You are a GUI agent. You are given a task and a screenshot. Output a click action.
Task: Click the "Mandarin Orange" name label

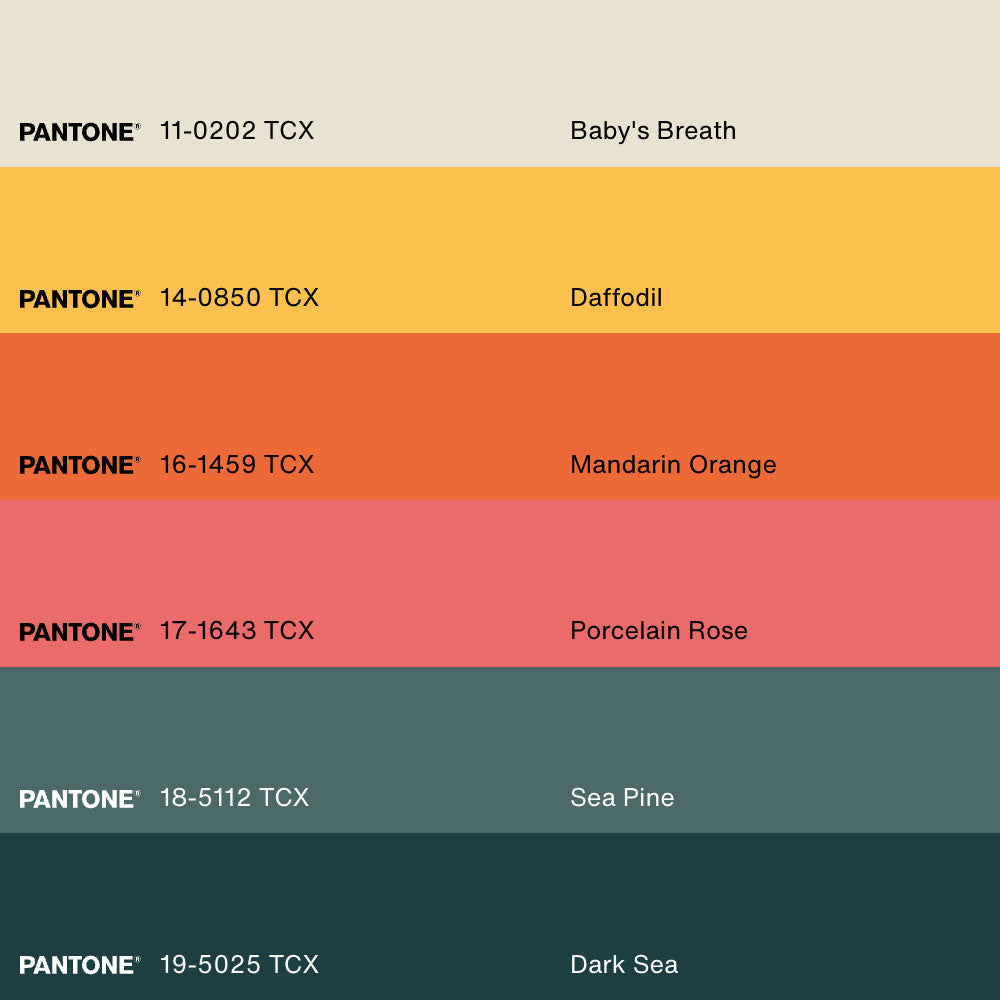click(x=673, y=465)
